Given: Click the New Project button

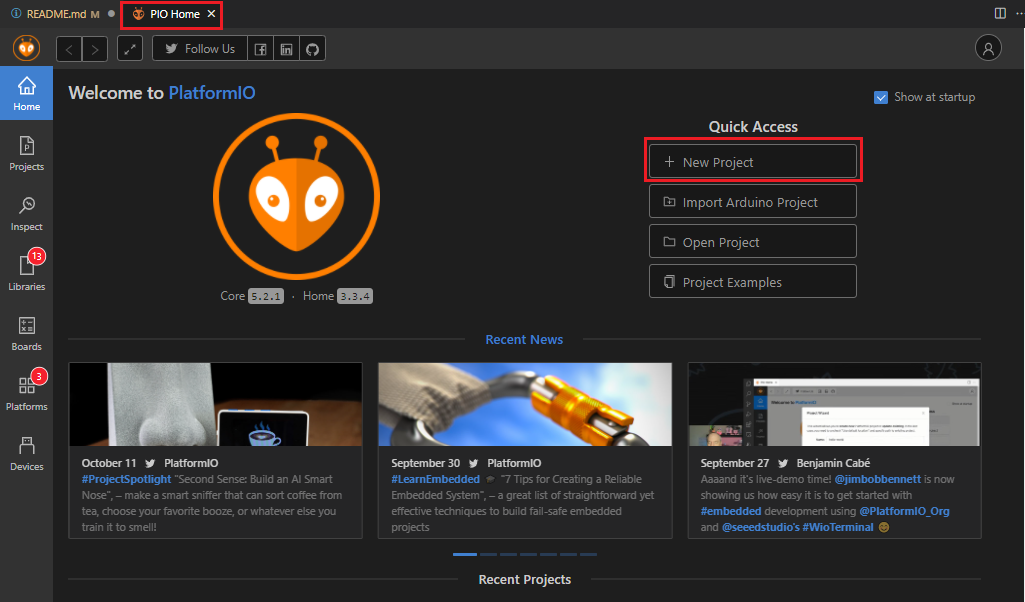Looking at the screenshot, I should point(752,161).
